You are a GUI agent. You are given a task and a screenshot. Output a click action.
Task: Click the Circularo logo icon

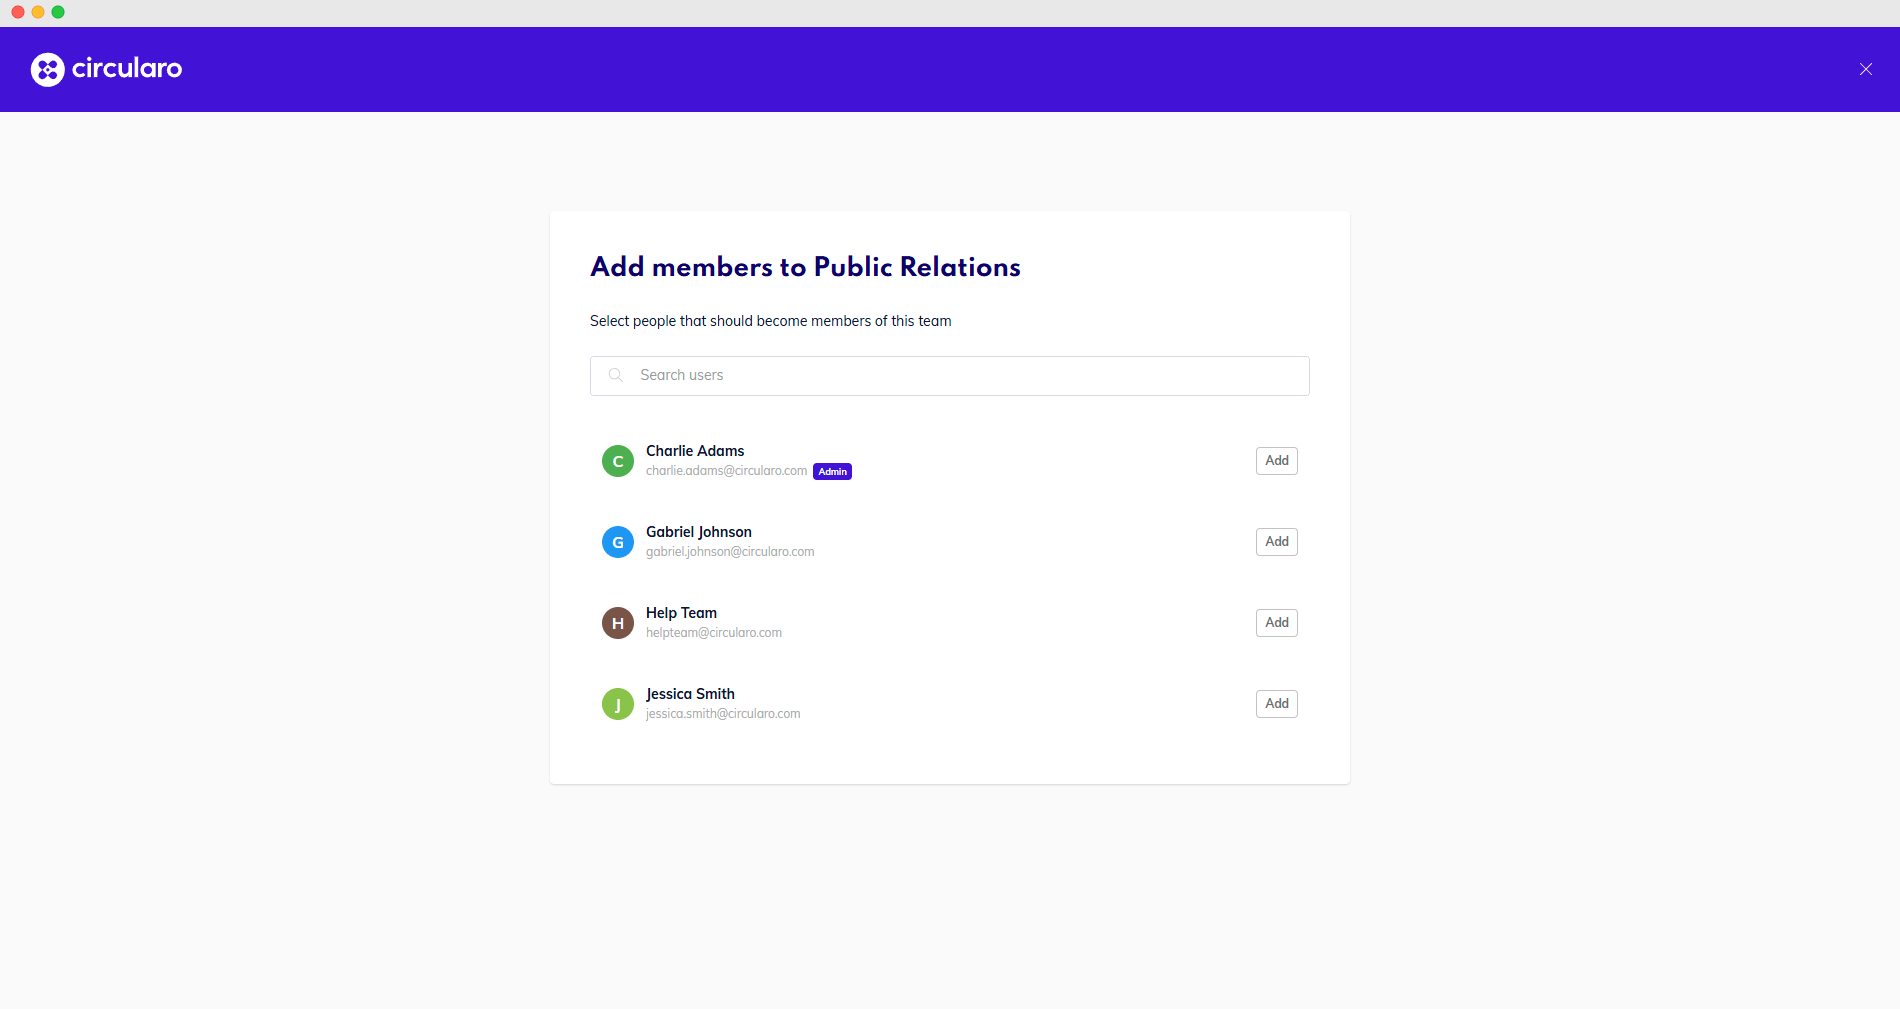(x=46, y=69)
